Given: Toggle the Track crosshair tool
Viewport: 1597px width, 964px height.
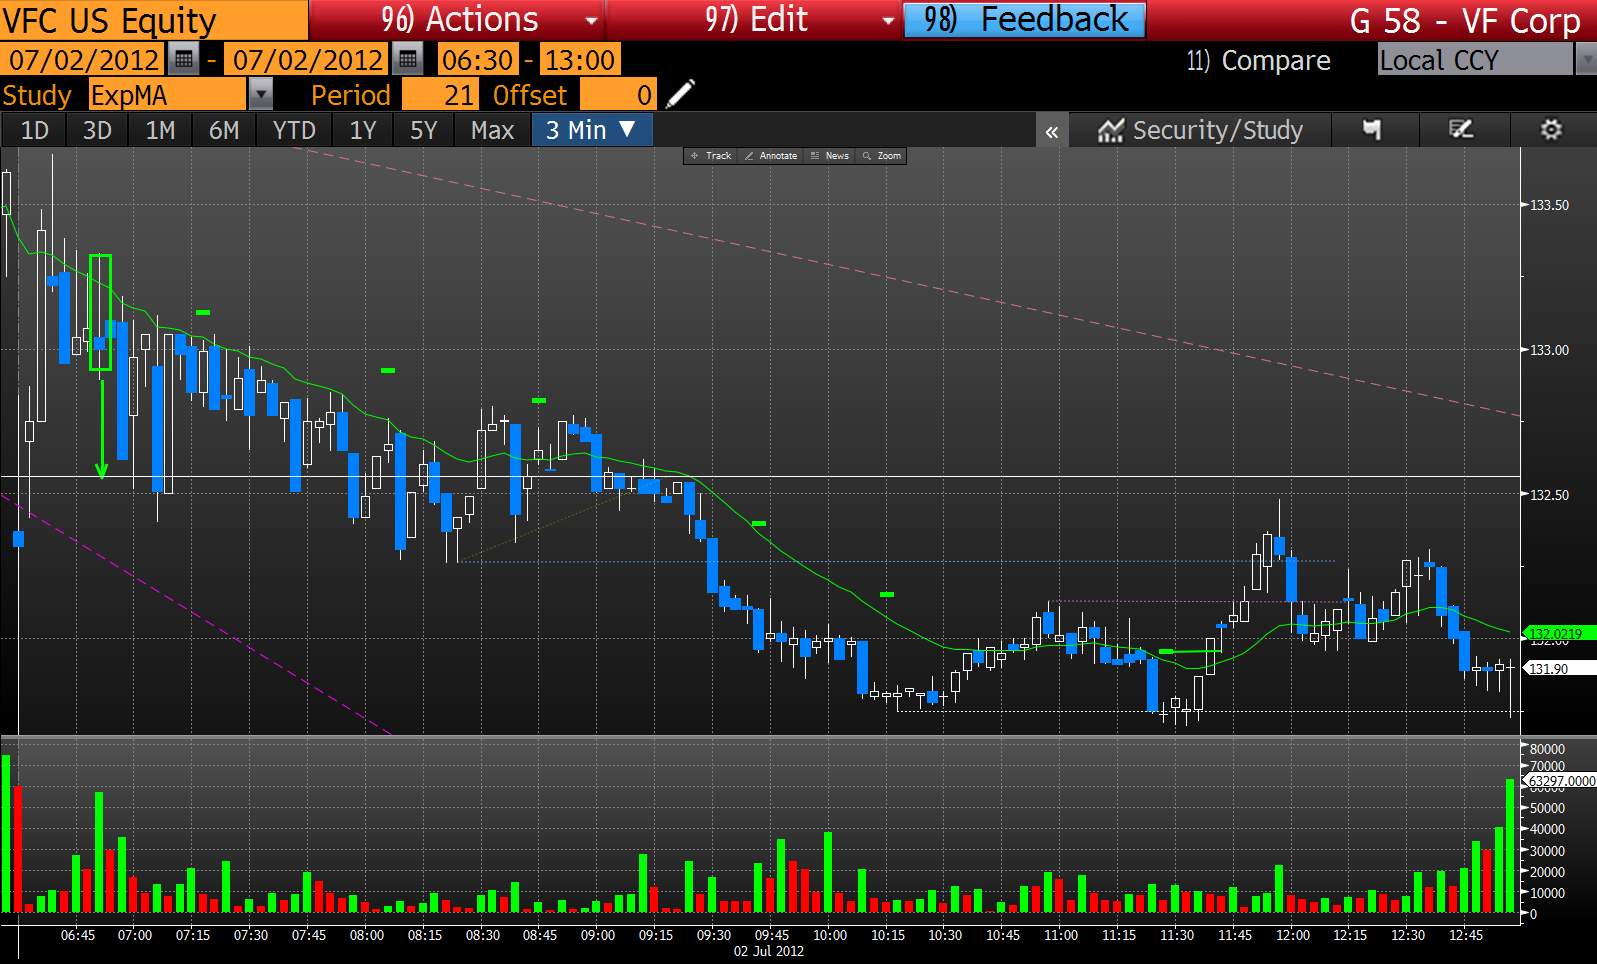Looking at the screenshot, I should [x=711, y=156].
